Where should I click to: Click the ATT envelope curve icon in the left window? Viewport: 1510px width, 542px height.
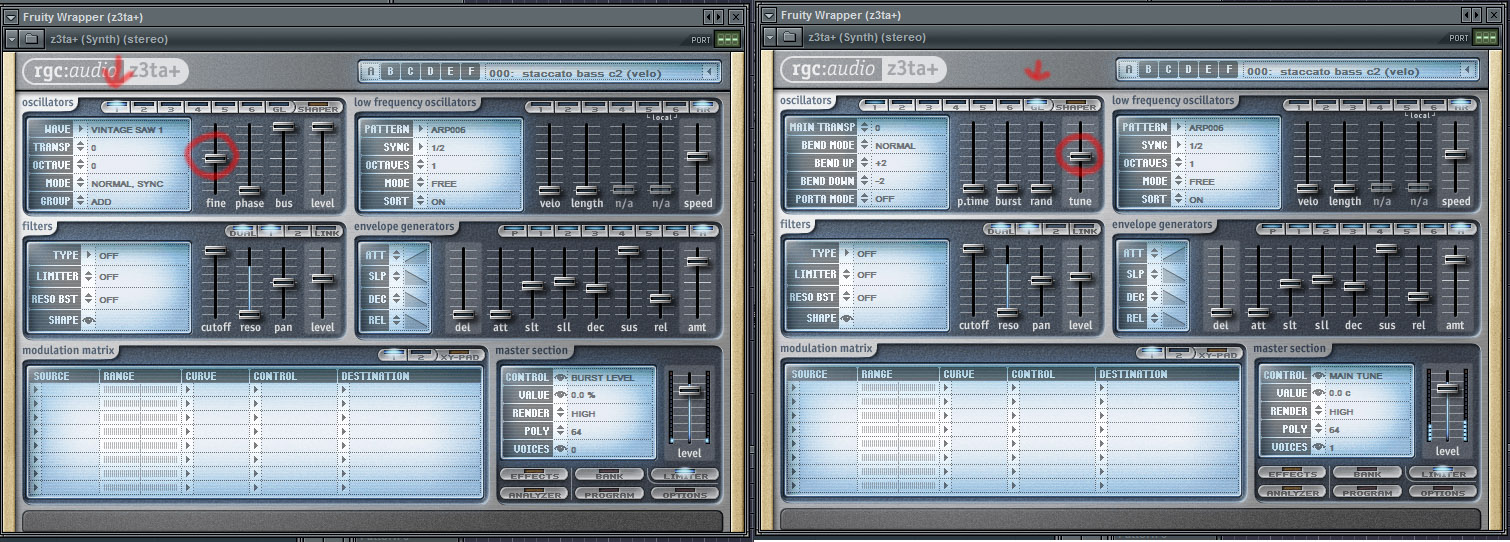[415, 255]
